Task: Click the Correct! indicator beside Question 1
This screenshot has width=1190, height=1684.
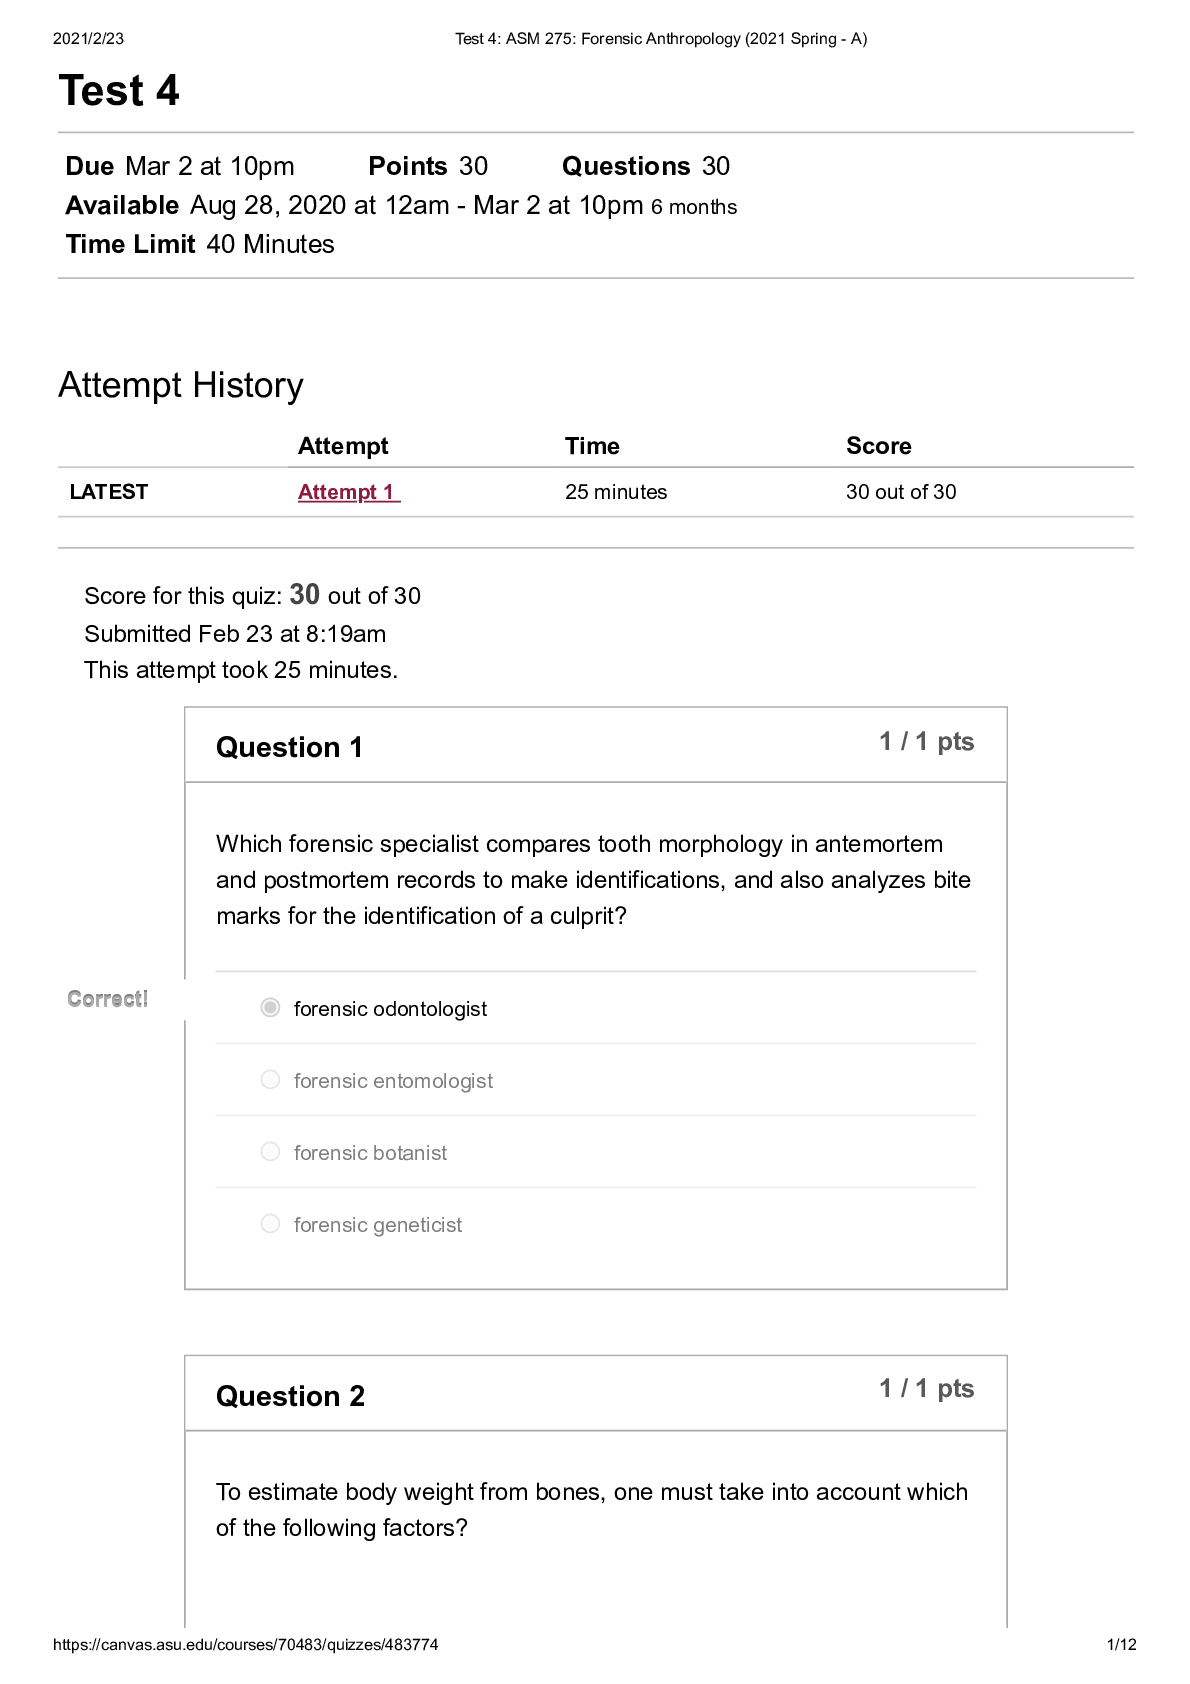Action: [108, 999]
